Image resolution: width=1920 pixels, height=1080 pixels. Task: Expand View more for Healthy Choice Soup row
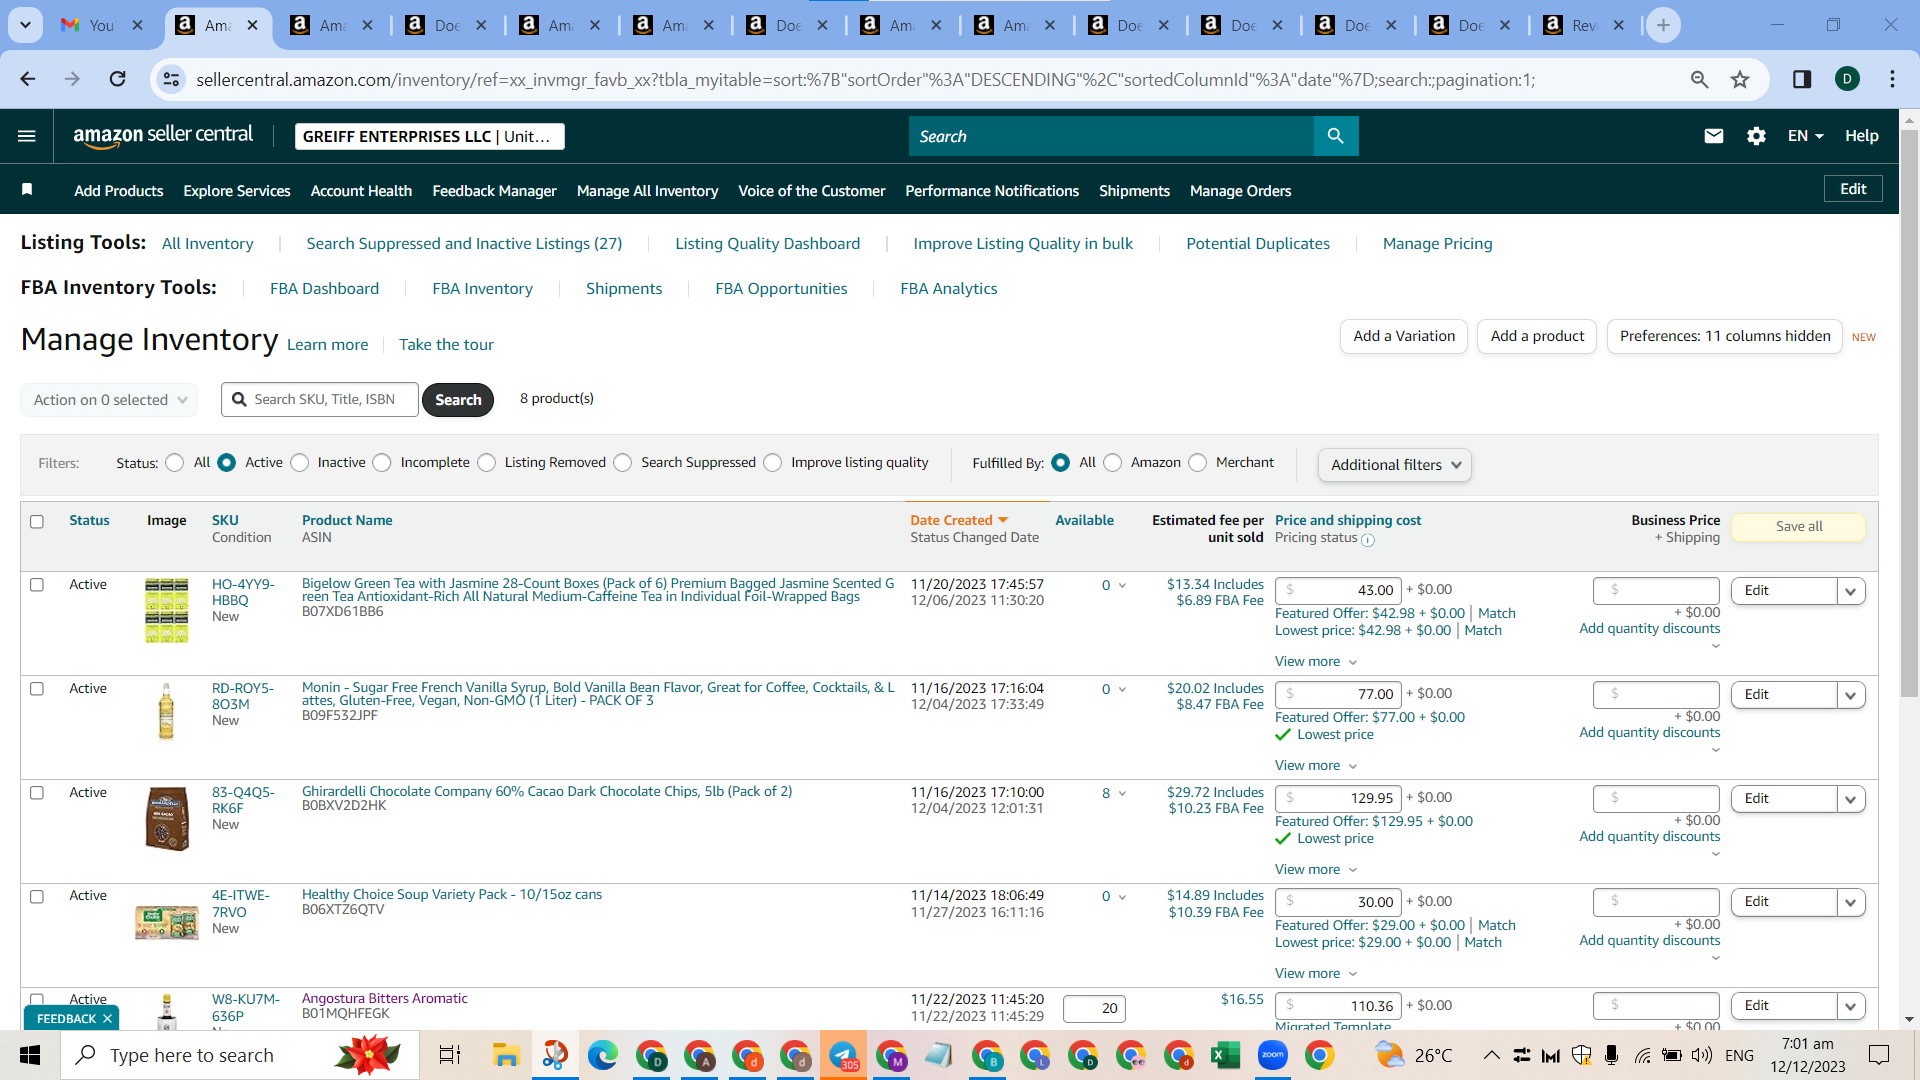[x=1316, y=974]
